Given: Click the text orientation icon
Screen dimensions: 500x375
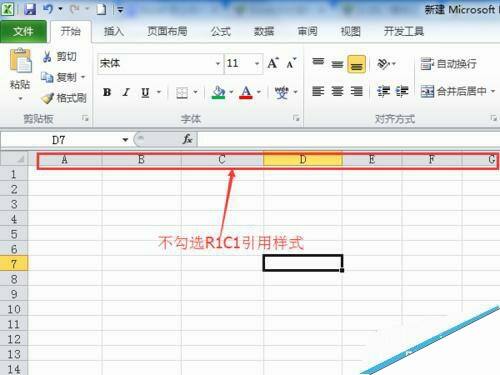Looking at the screenshot, I should tap(383, 63).
